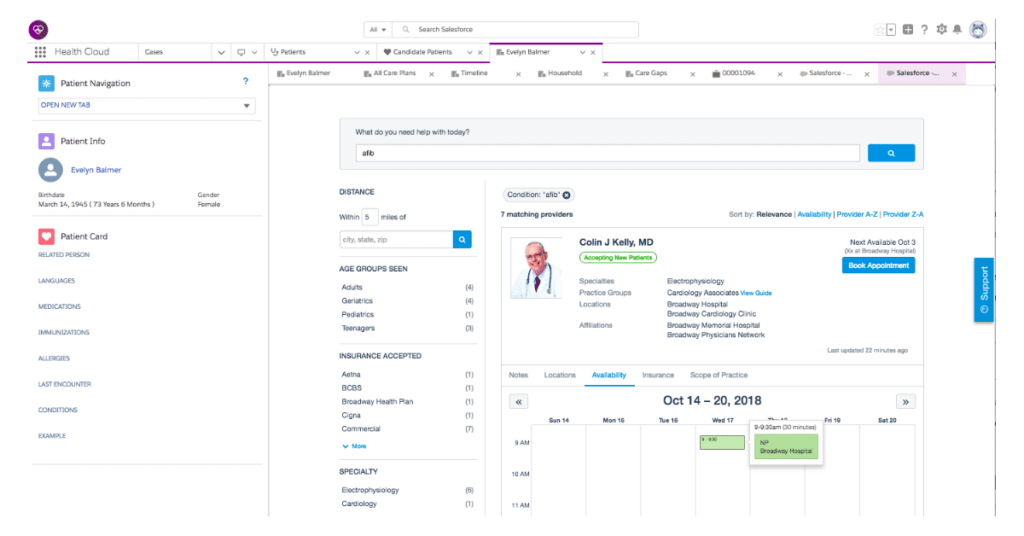Switch to the Scope of Practice tab
Screen dimensions: 1024x536
click(718, 375)
